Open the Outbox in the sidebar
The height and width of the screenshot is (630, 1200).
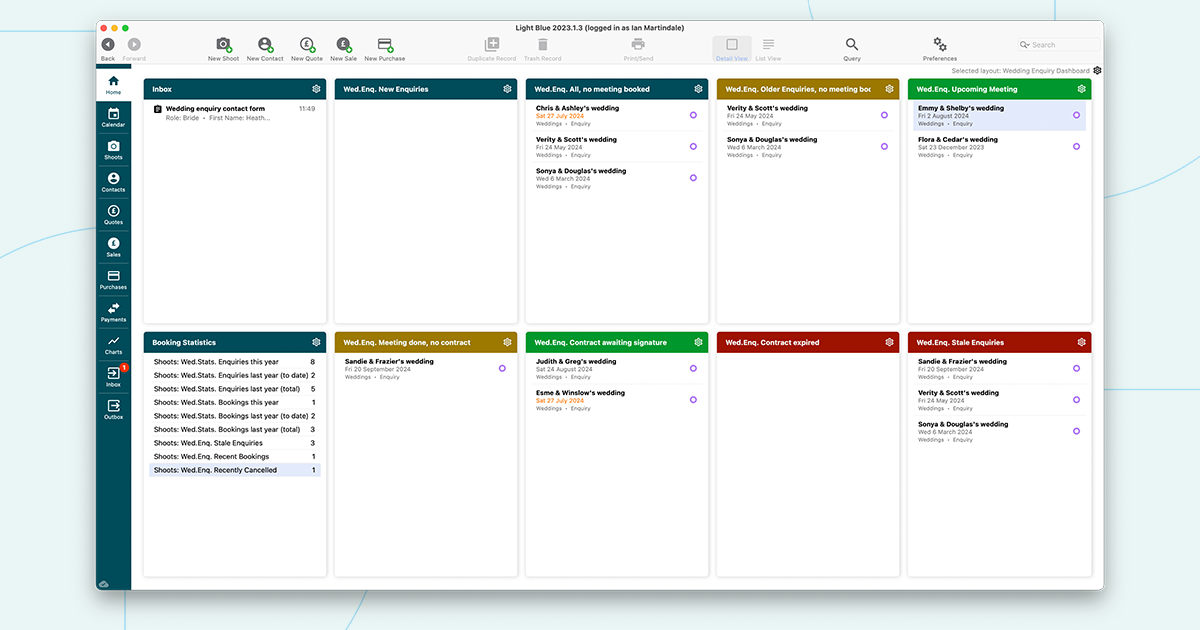pyautogui.click(x=113, y=409)
